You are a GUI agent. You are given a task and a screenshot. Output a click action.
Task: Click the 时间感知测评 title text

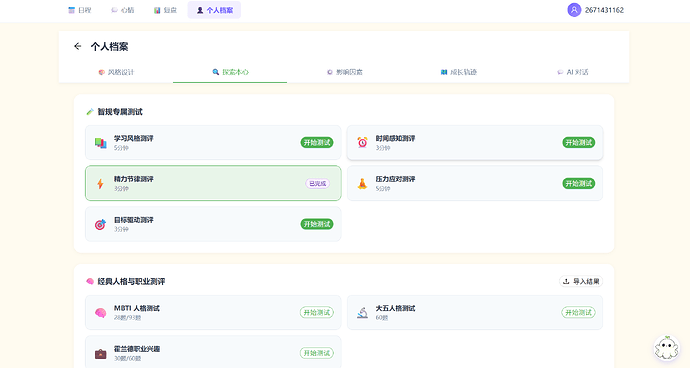pos(395,138)
